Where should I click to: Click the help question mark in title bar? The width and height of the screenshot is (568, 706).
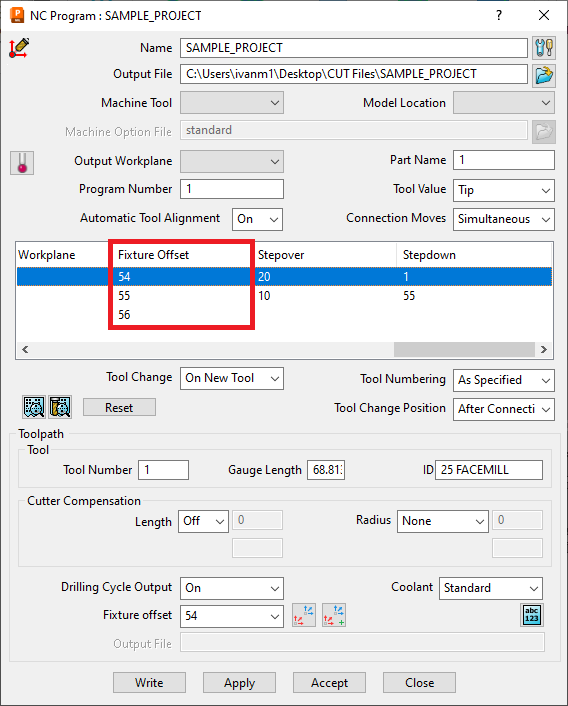(x=499, y=15)
